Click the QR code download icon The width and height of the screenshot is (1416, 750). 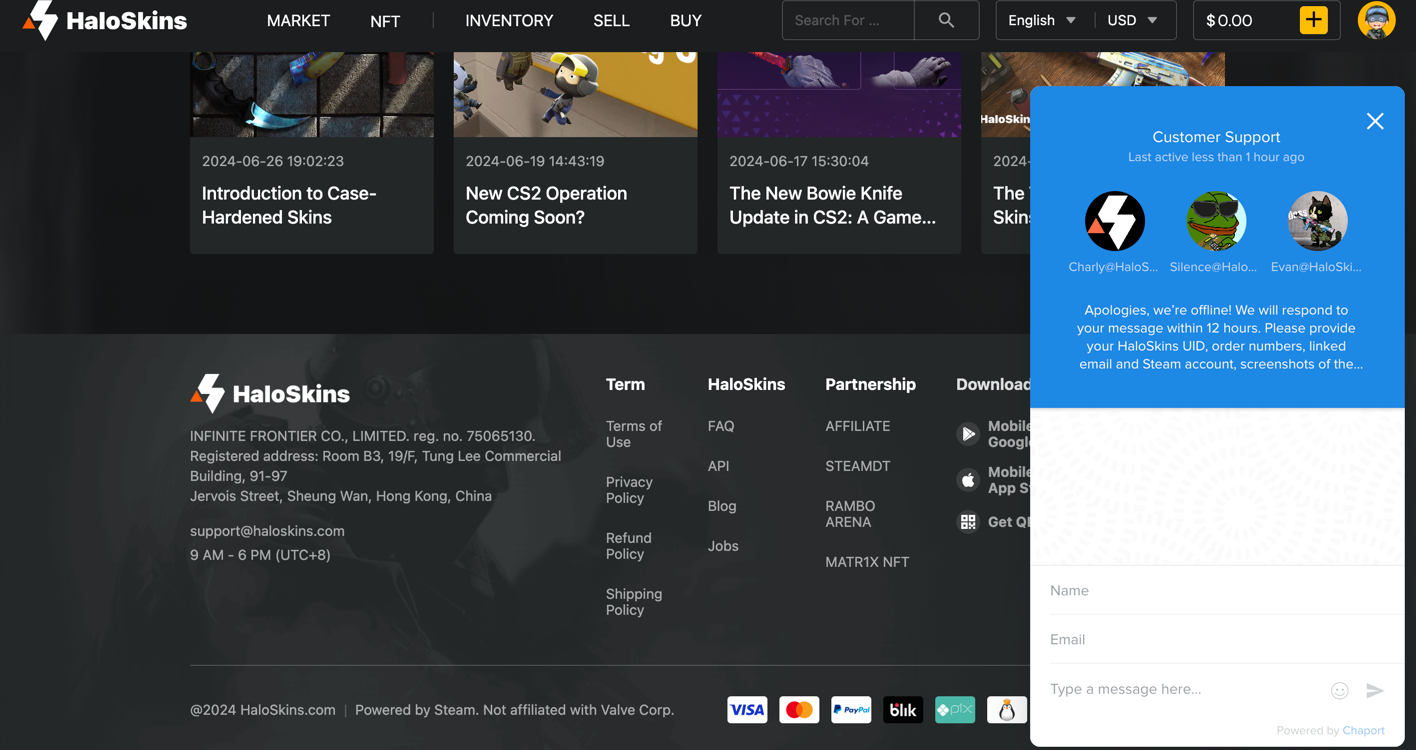[968, 522]
